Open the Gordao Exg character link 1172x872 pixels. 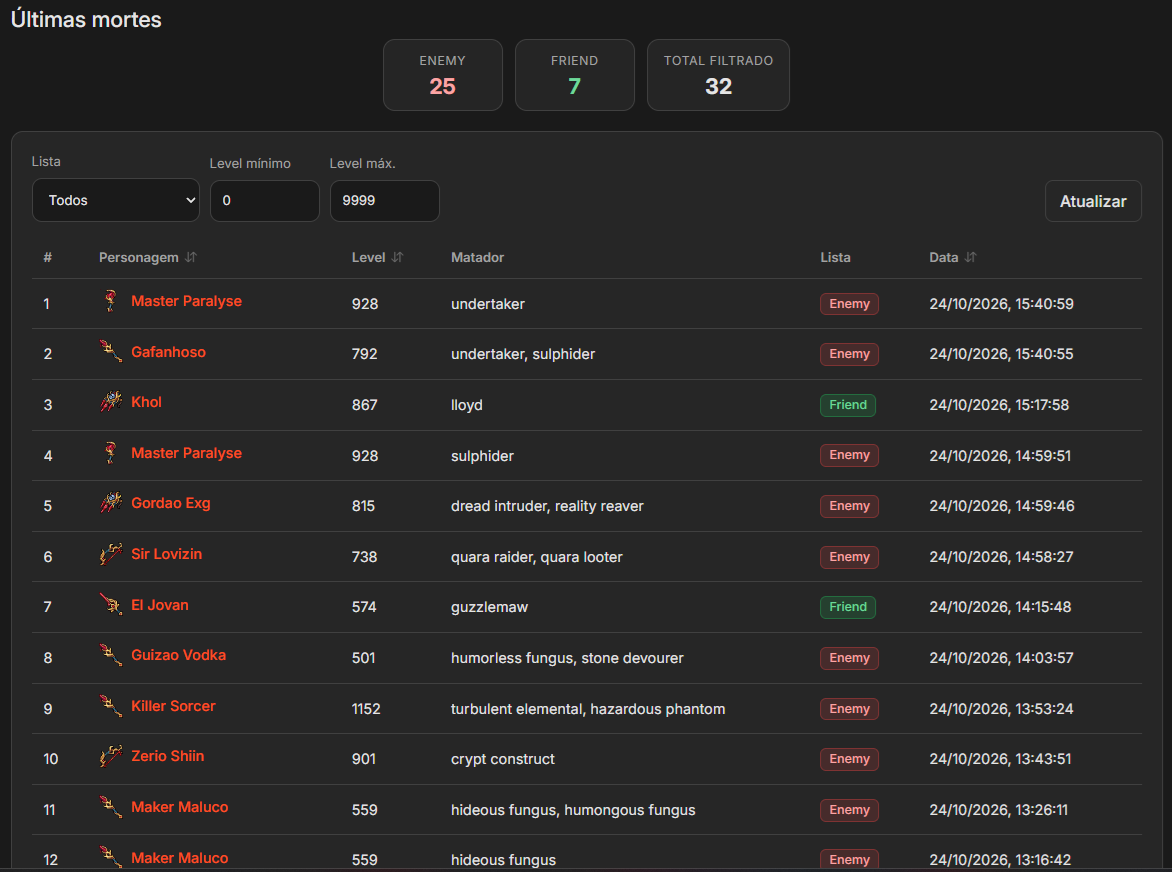tap(171, 503)
